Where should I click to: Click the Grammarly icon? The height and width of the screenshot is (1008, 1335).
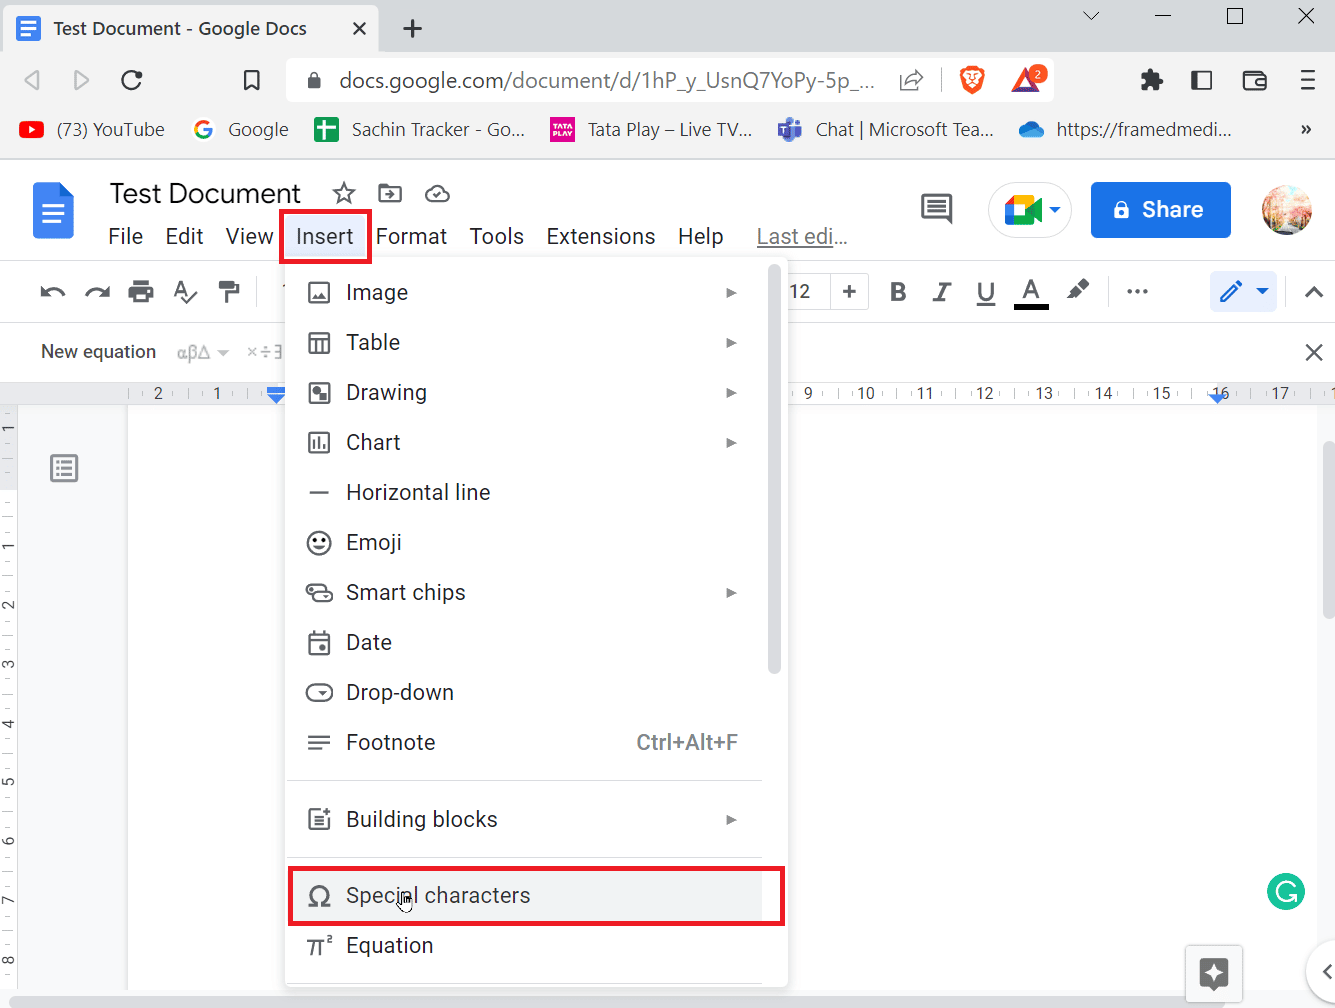(x=1286, y=891)
